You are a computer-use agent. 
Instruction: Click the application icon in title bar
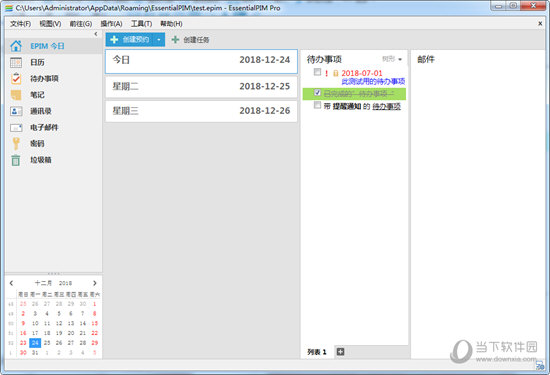point(9,8)
